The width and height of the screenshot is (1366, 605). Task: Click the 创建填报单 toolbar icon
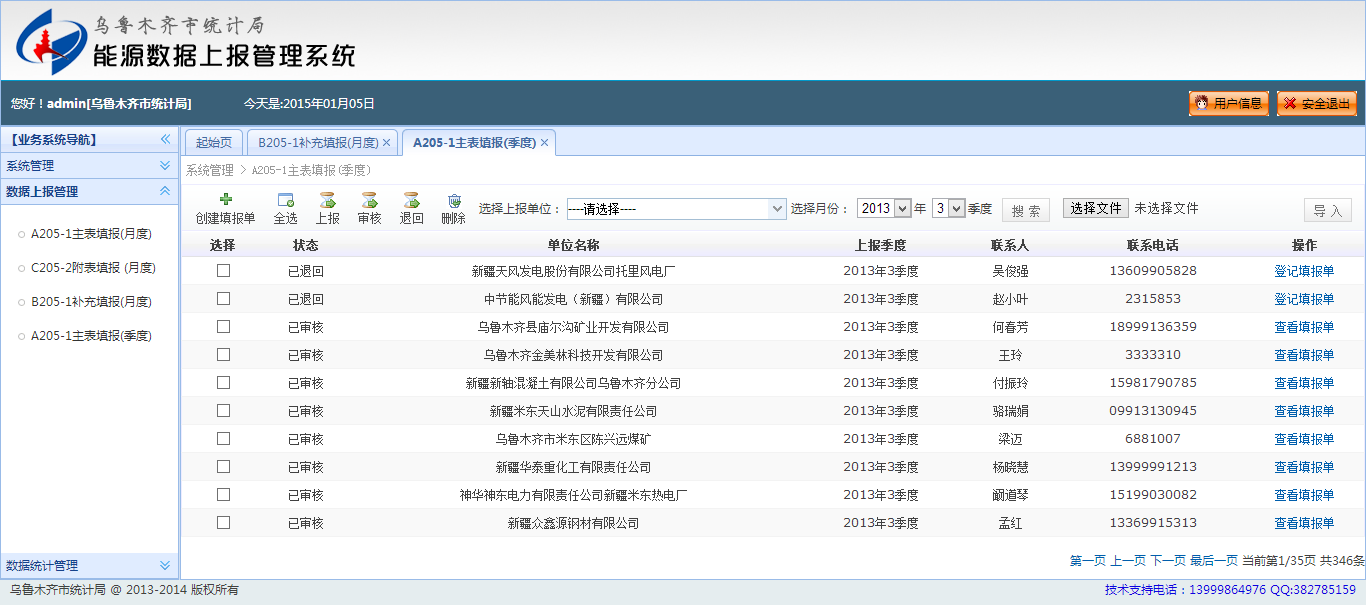tap(226, 200)
